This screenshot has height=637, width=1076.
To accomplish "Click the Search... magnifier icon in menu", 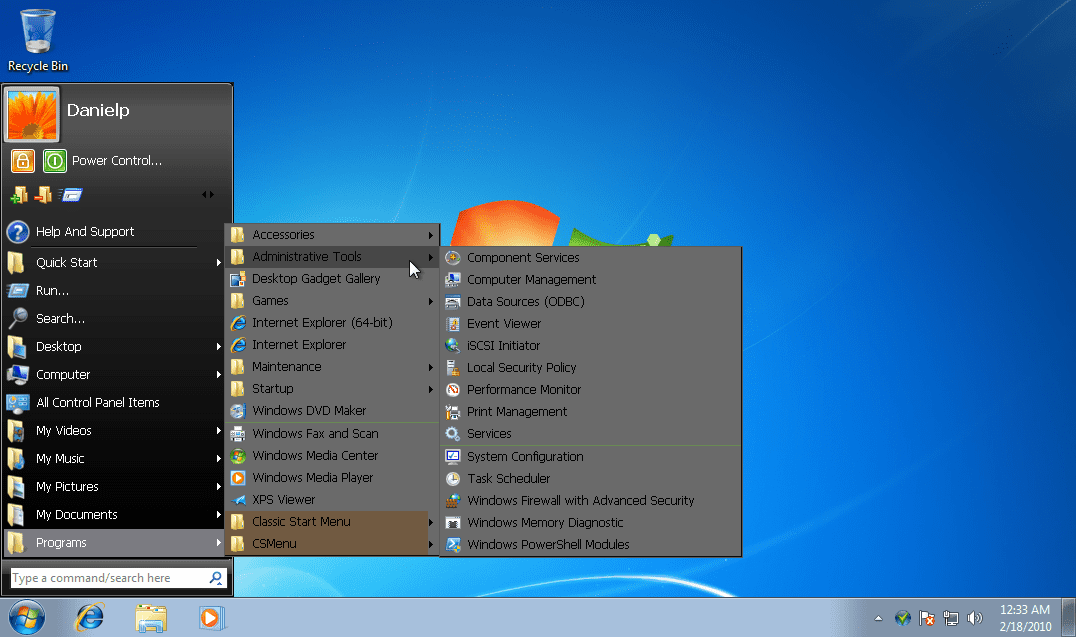I will [x=18, y=318].
